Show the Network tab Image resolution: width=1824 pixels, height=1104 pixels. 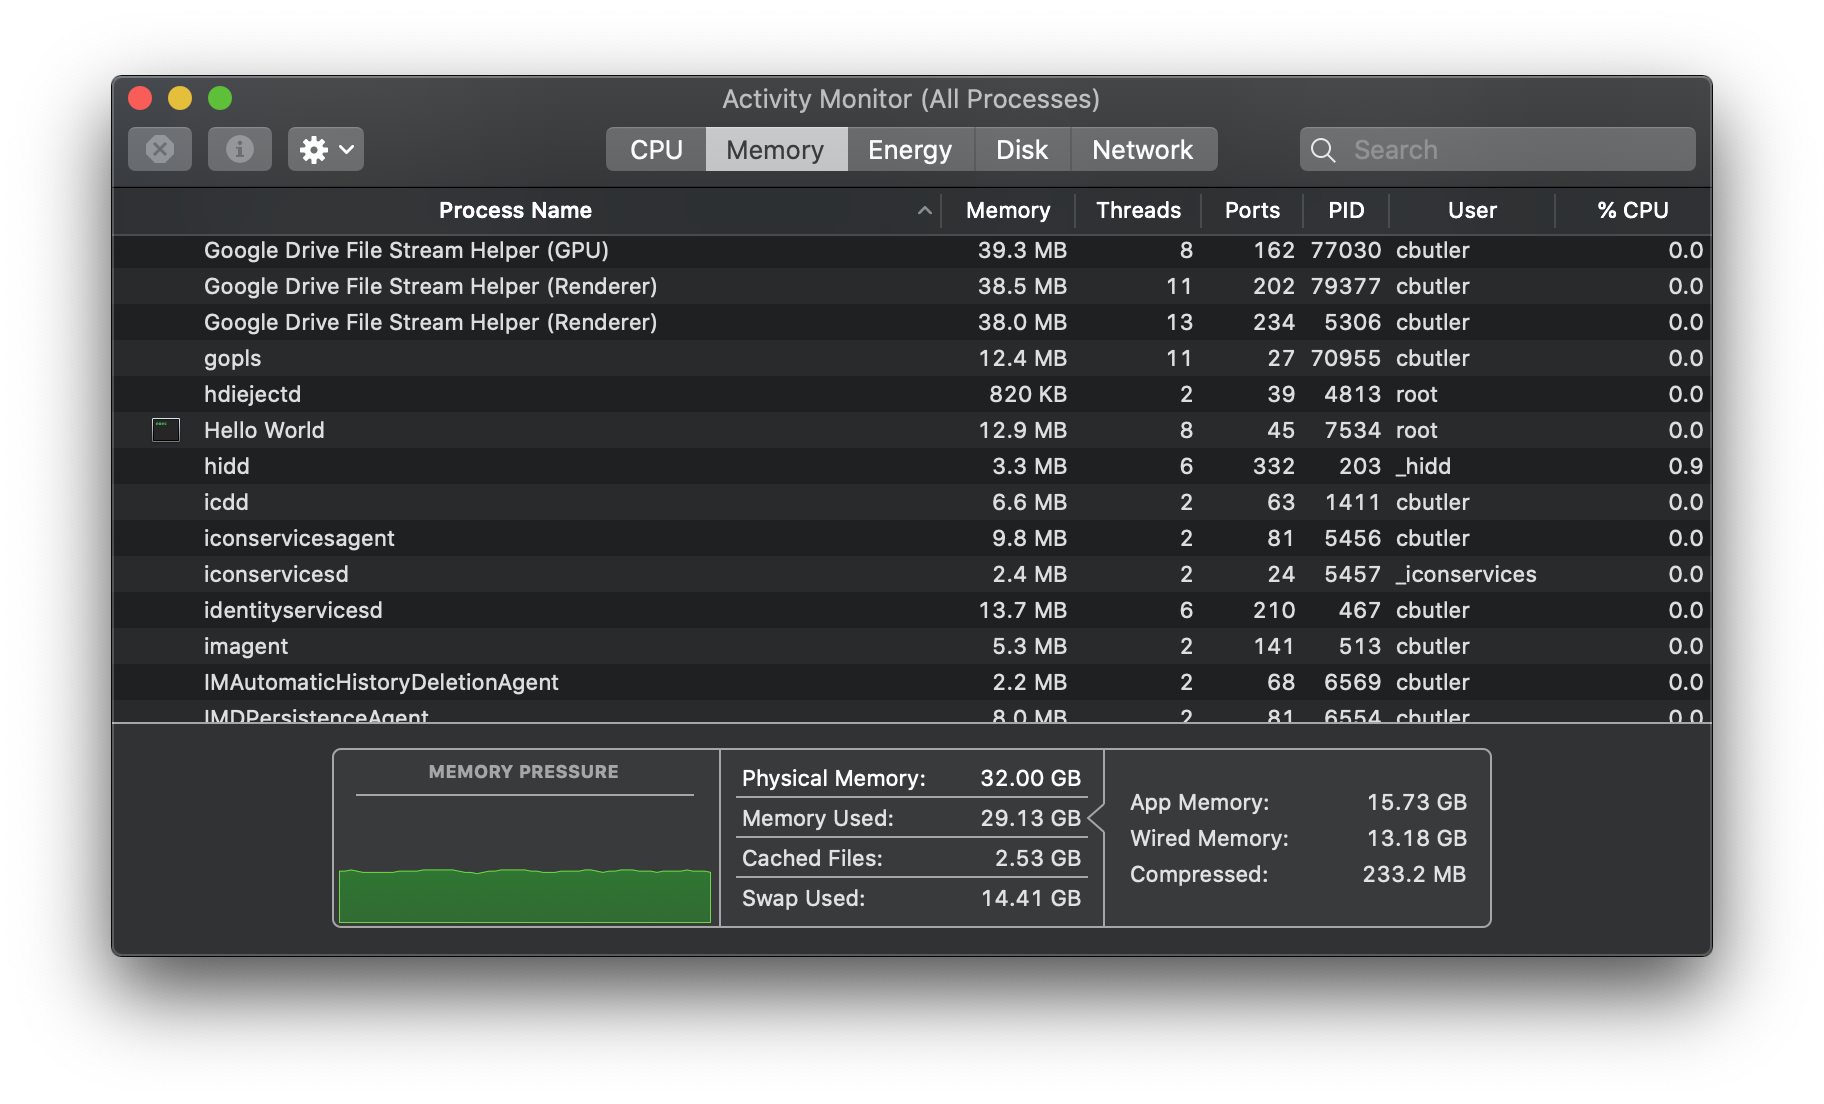point(1143,150)
